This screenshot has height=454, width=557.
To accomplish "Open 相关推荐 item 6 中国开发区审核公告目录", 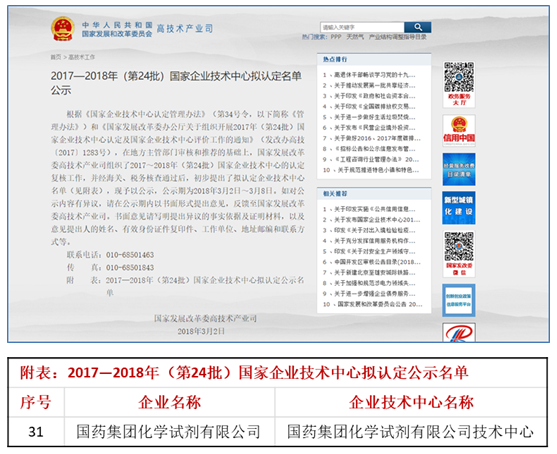I will click(372, 262).
